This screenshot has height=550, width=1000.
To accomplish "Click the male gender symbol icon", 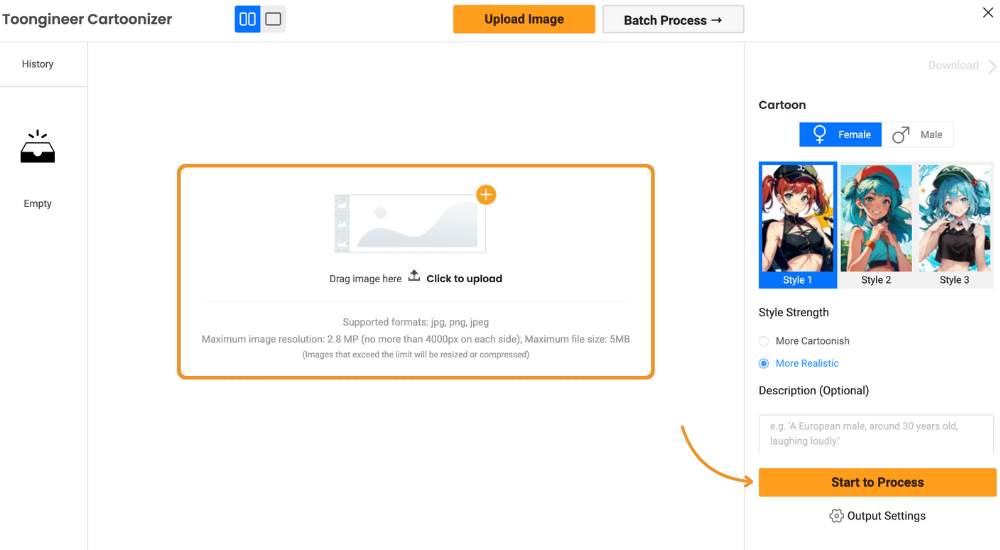I will 901,135.
